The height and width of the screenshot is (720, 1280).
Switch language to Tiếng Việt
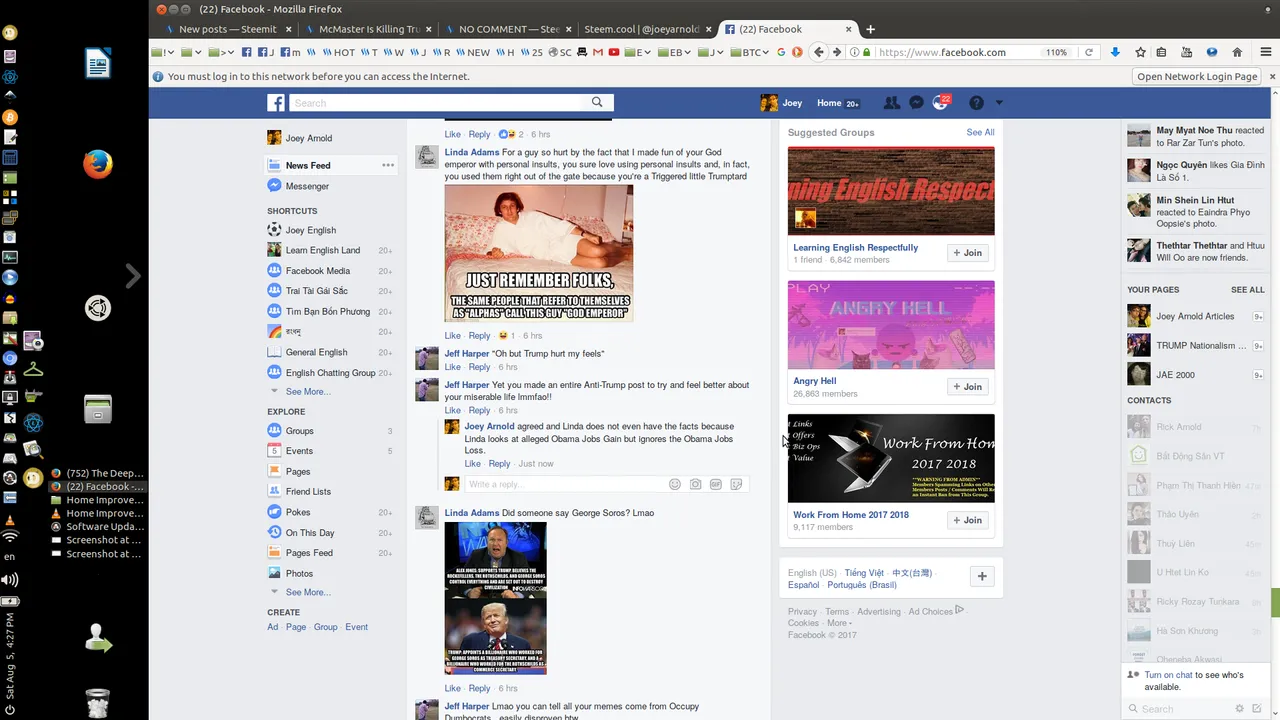[x=864, y=573]
